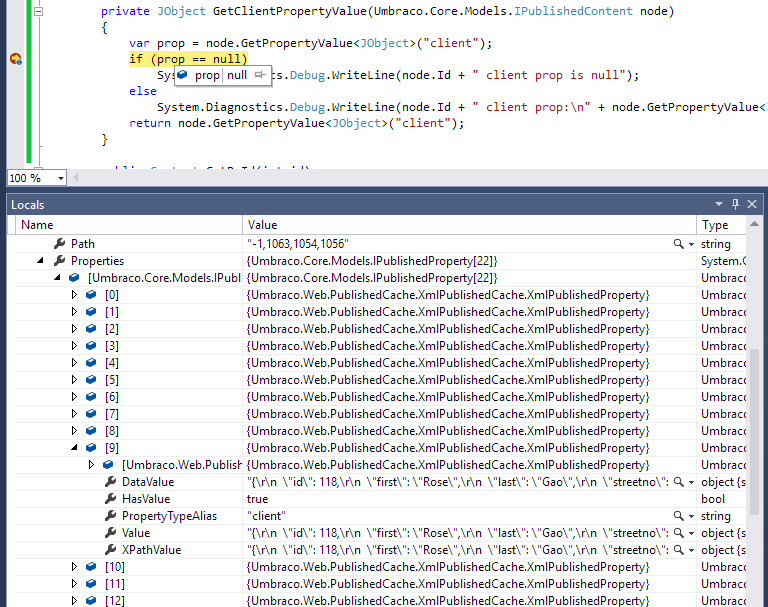The image size is (768, 607).
Task: Select the wrench icon beside XPathValue
Action: point(111,550)
